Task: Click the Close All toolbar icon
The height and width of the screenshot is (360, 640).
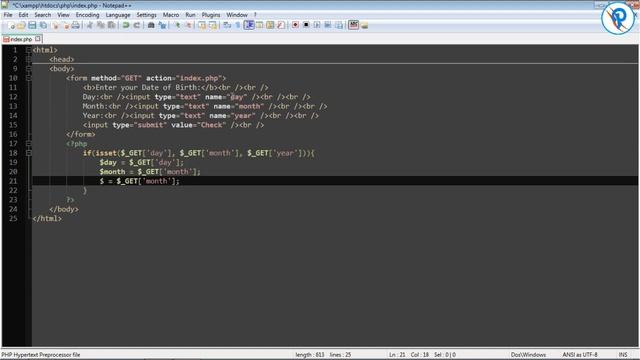Action: pos(65,25)
